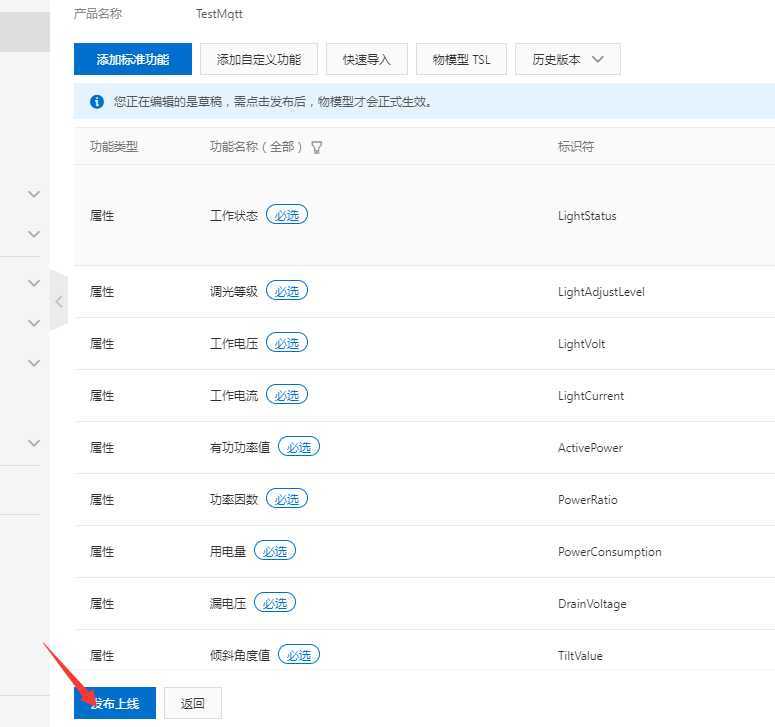This screenshot has height=727, width=775.
Task: Select the PowerRatio identifier text
Action: tap(588, 500)
